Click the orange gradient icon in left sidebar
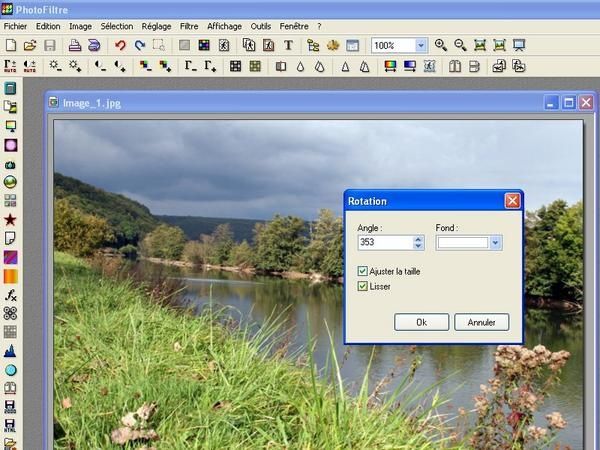This screenshot has height=450, width=600. click(x=10, y=276)
